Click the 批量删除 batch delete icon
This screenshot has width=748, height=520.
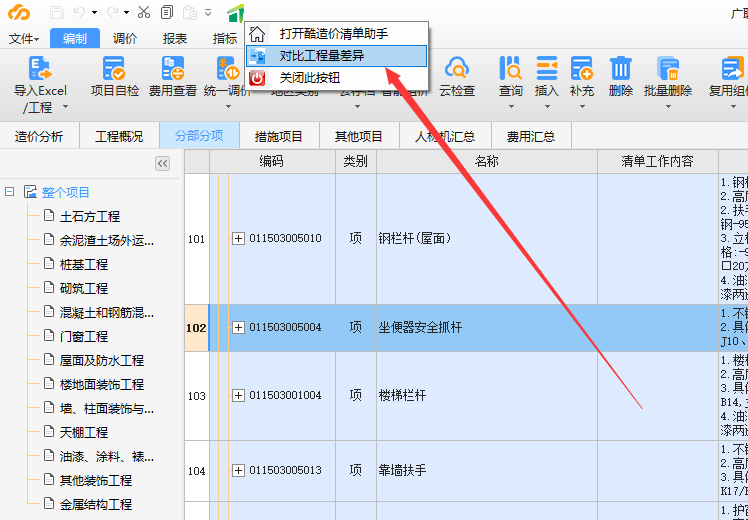pyautogui.click(x=668, y=69)
